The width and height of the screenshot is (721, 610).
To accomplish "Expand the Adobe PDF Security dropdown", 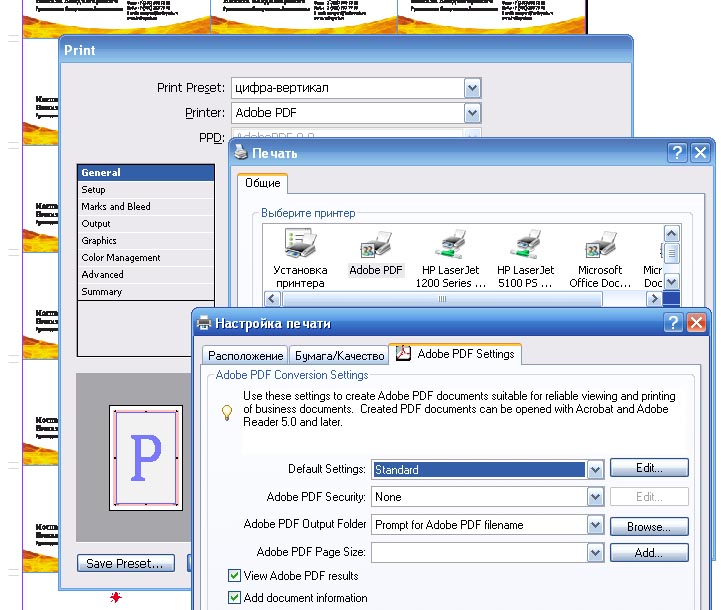I will pos(595,497).
